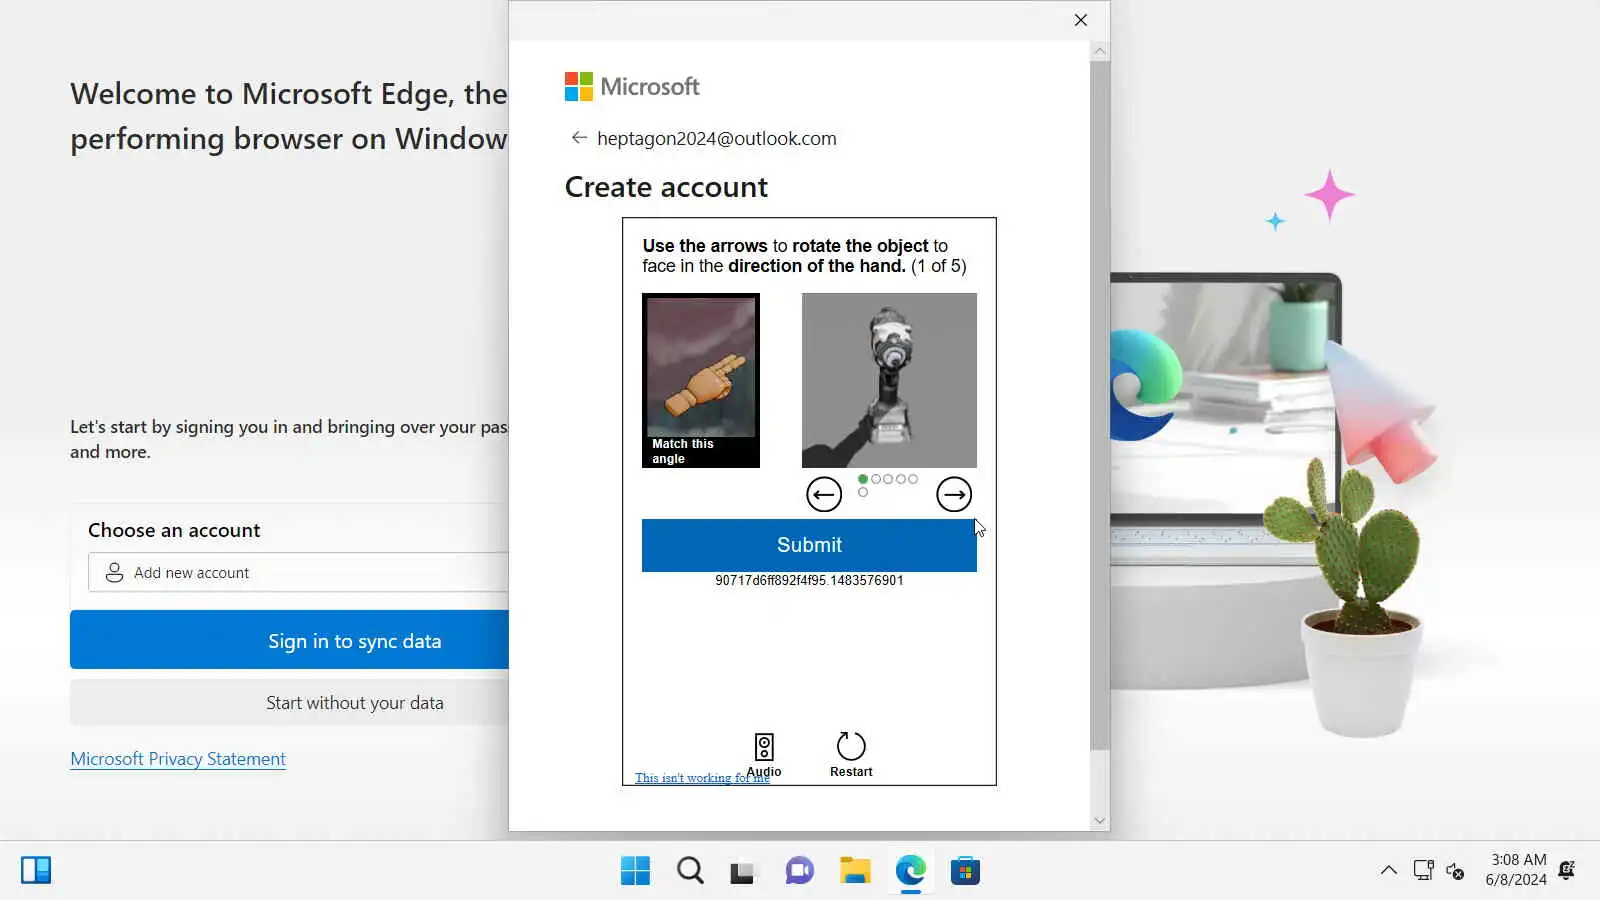
Task: Submit the rotated object answer
Action: point(809,545)
